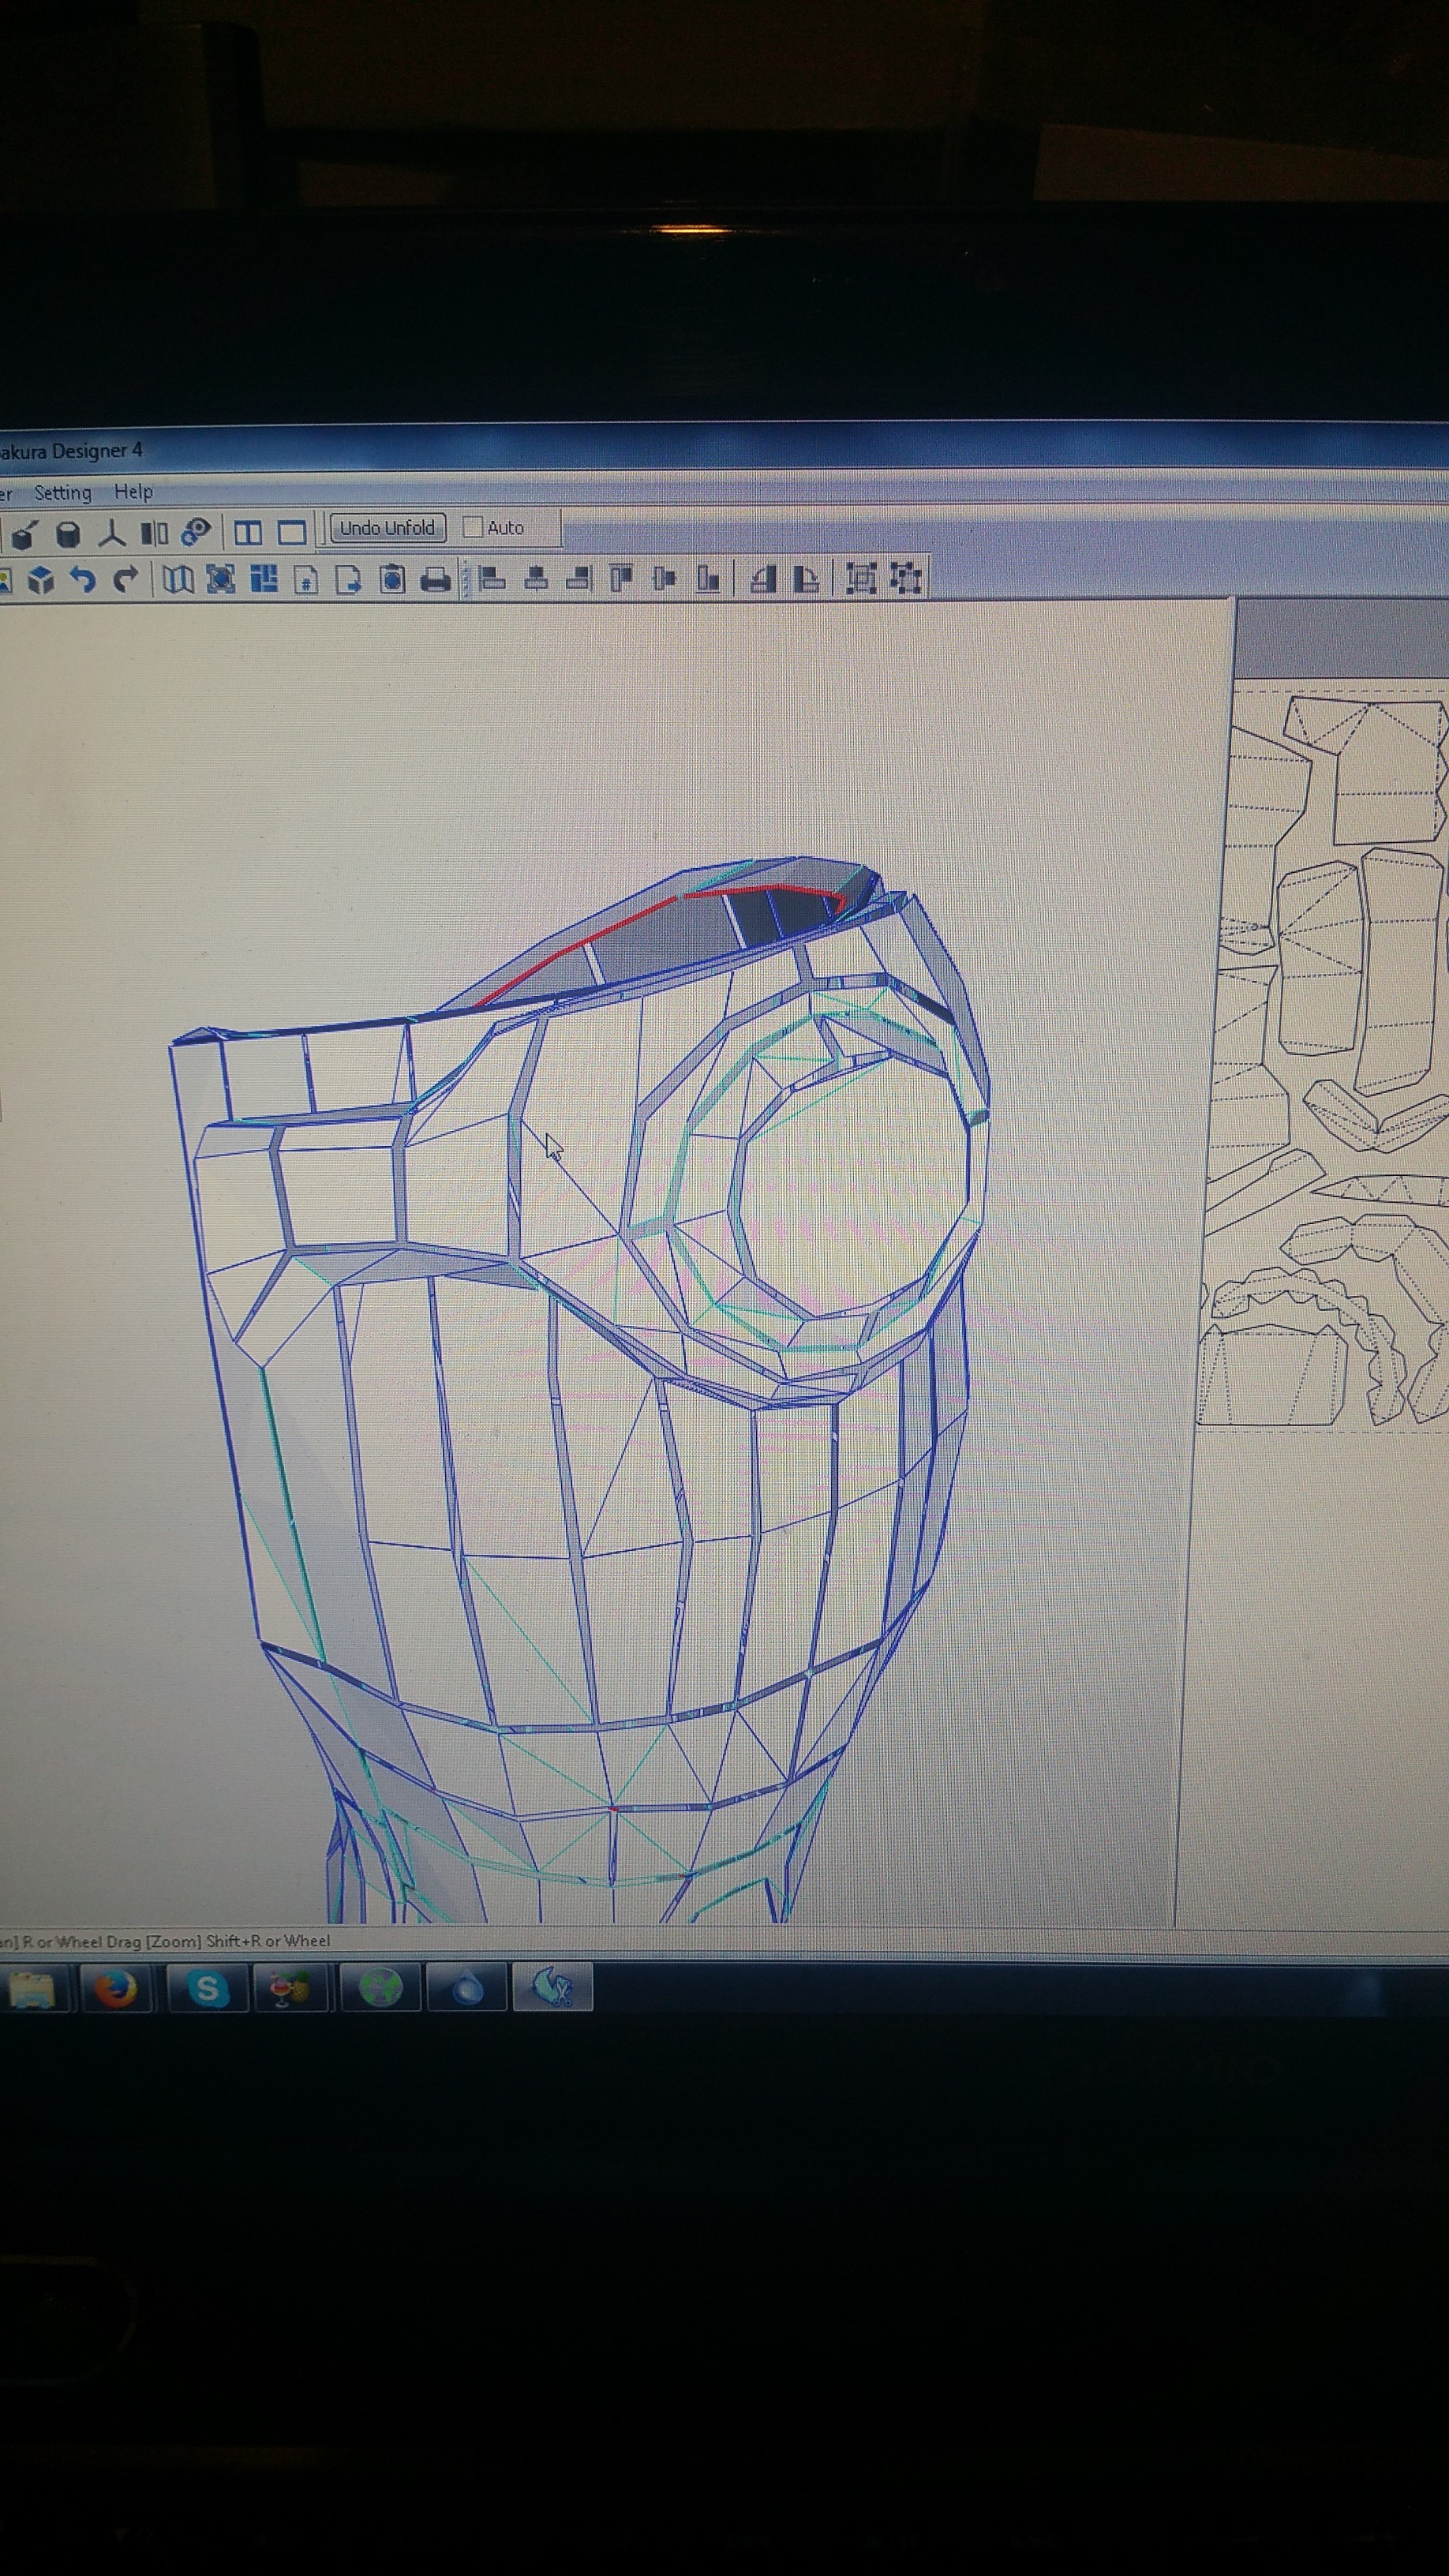Image resolution: width=1449 pixels, height=2576 pixels.
Task: Align selected parts to vertical middle
Action: pyautogui.click(x=664, y=578)
